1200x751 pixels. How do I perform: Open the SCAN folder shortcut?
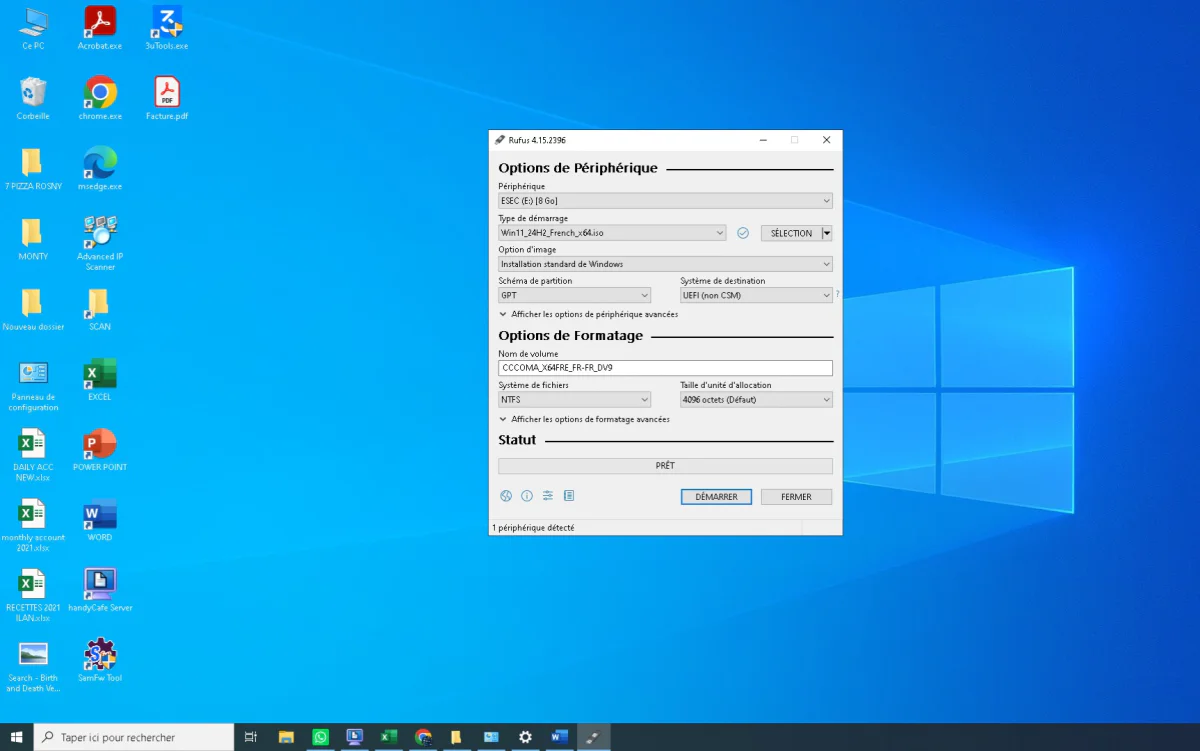click(100, 309)
